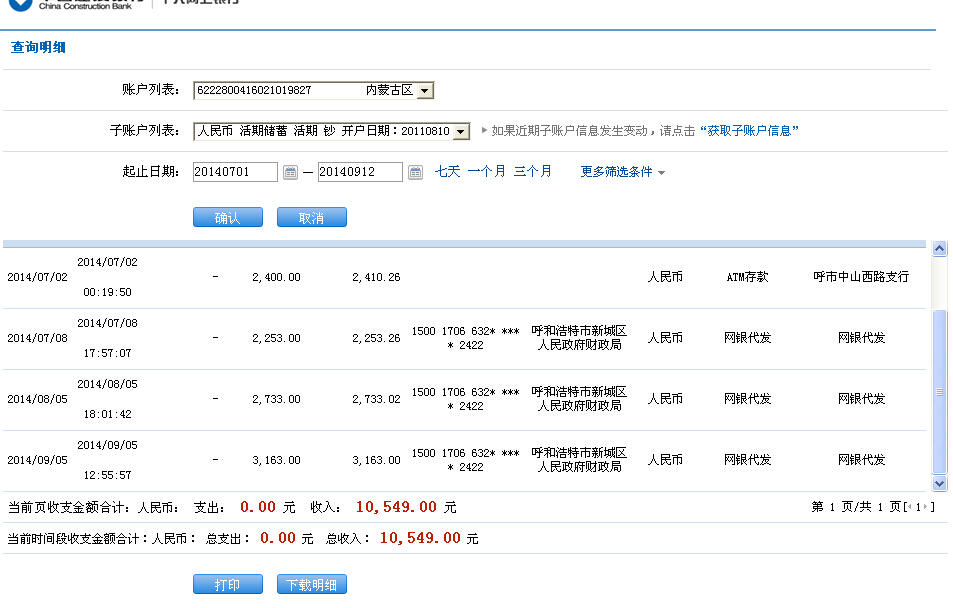953x608 pixels.
Task: Click the current page income total 10,549.00
Action: 396,507
